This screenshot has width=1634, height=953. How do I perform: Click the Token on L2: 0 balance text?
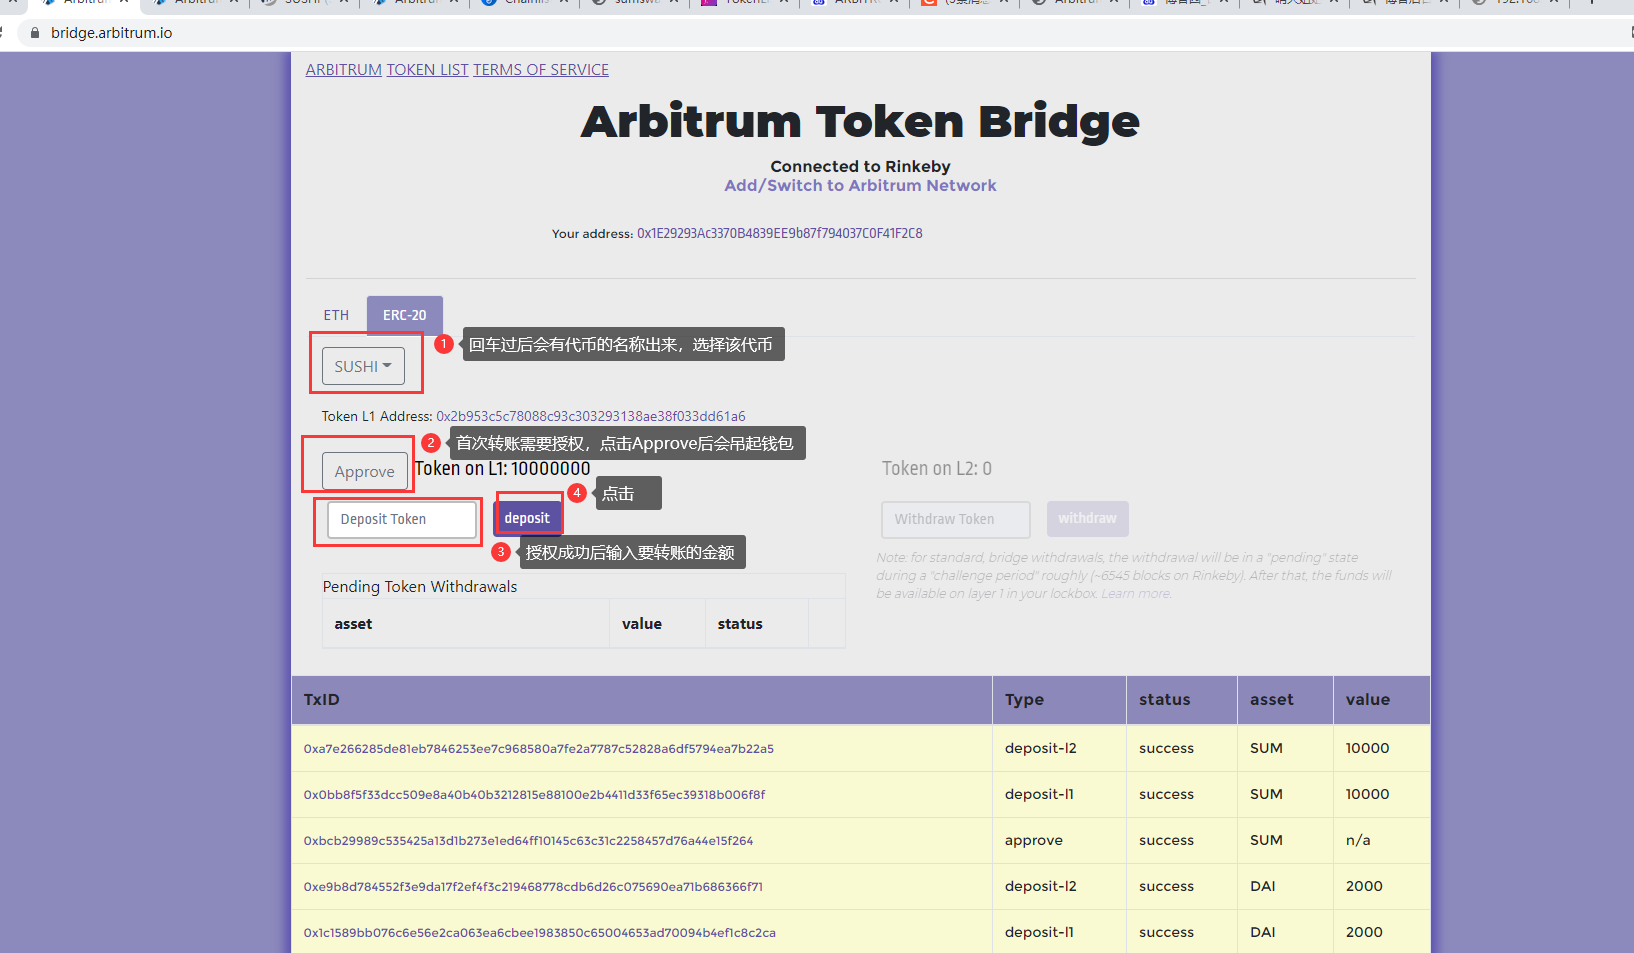pos(937,468)
